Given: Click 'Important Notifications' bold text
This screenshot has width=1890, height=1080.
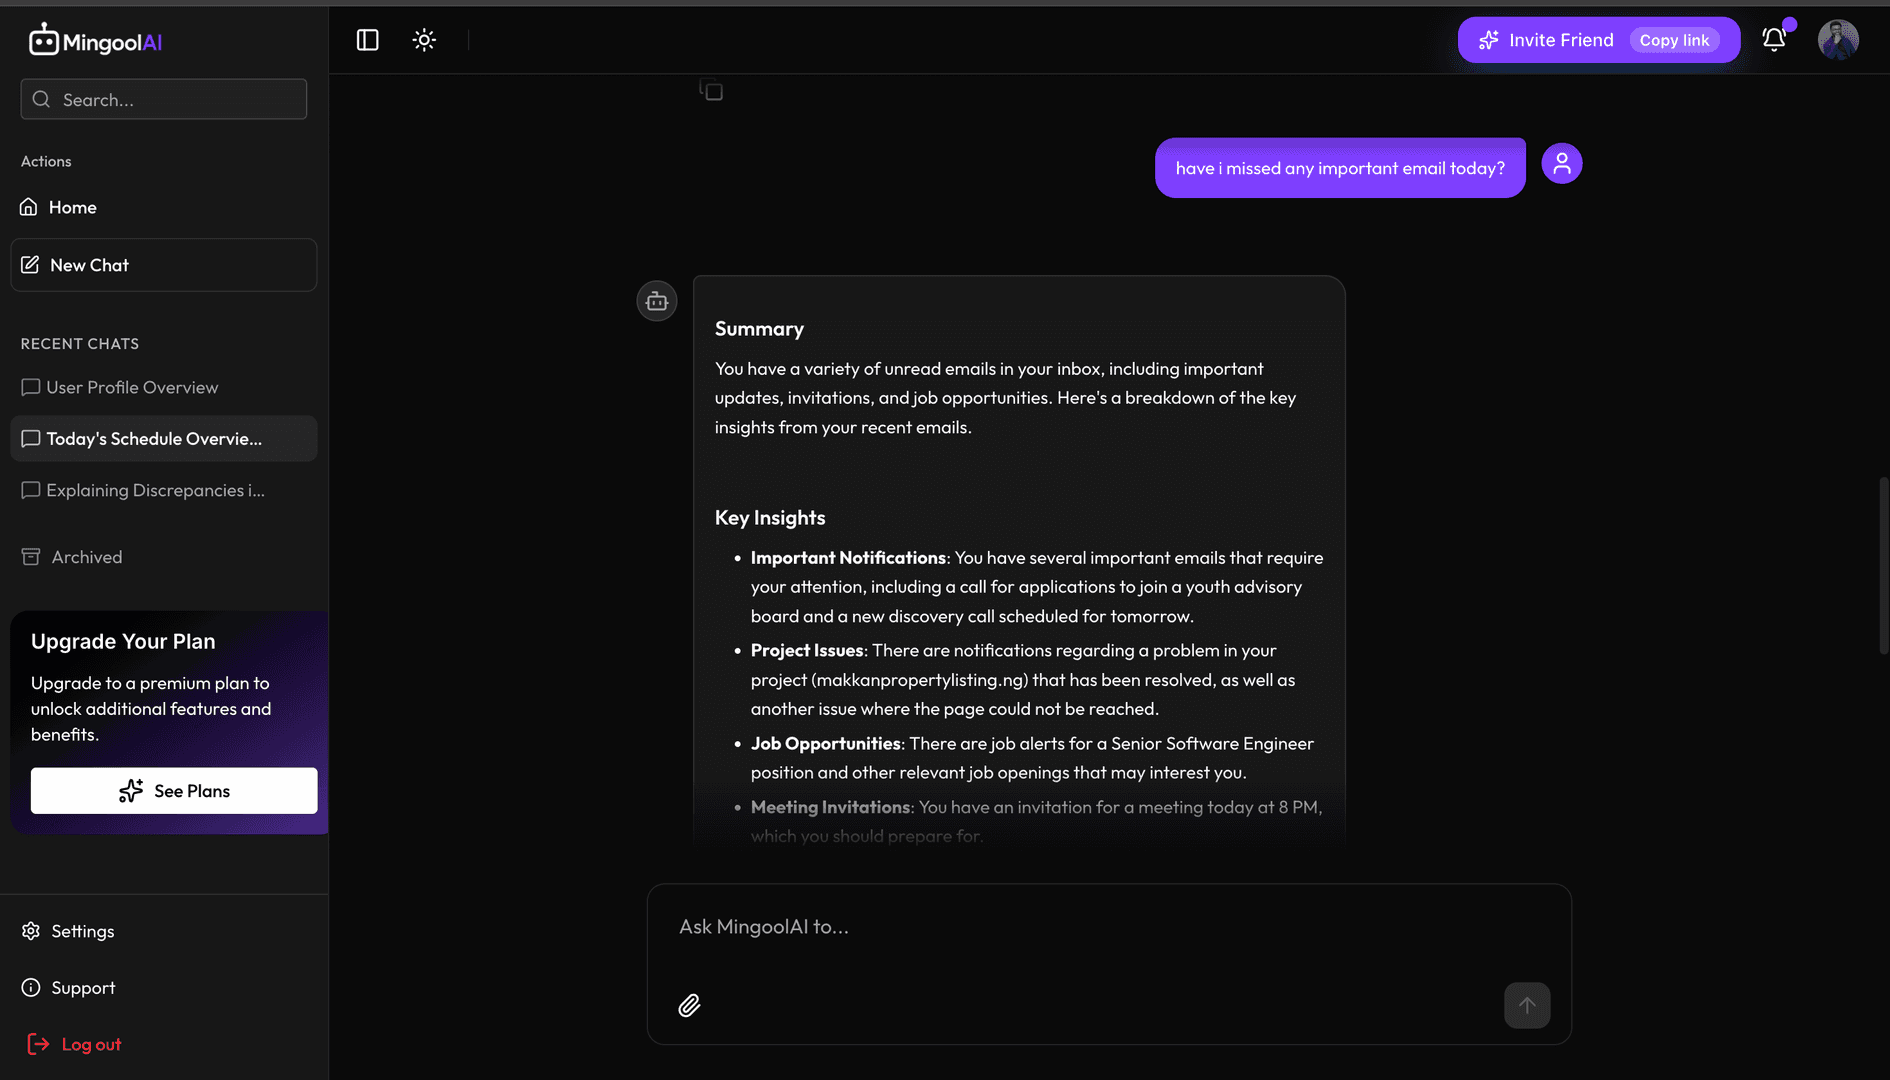Looking at the screenshot, I should pyautogui.click(x=848, y=558).
